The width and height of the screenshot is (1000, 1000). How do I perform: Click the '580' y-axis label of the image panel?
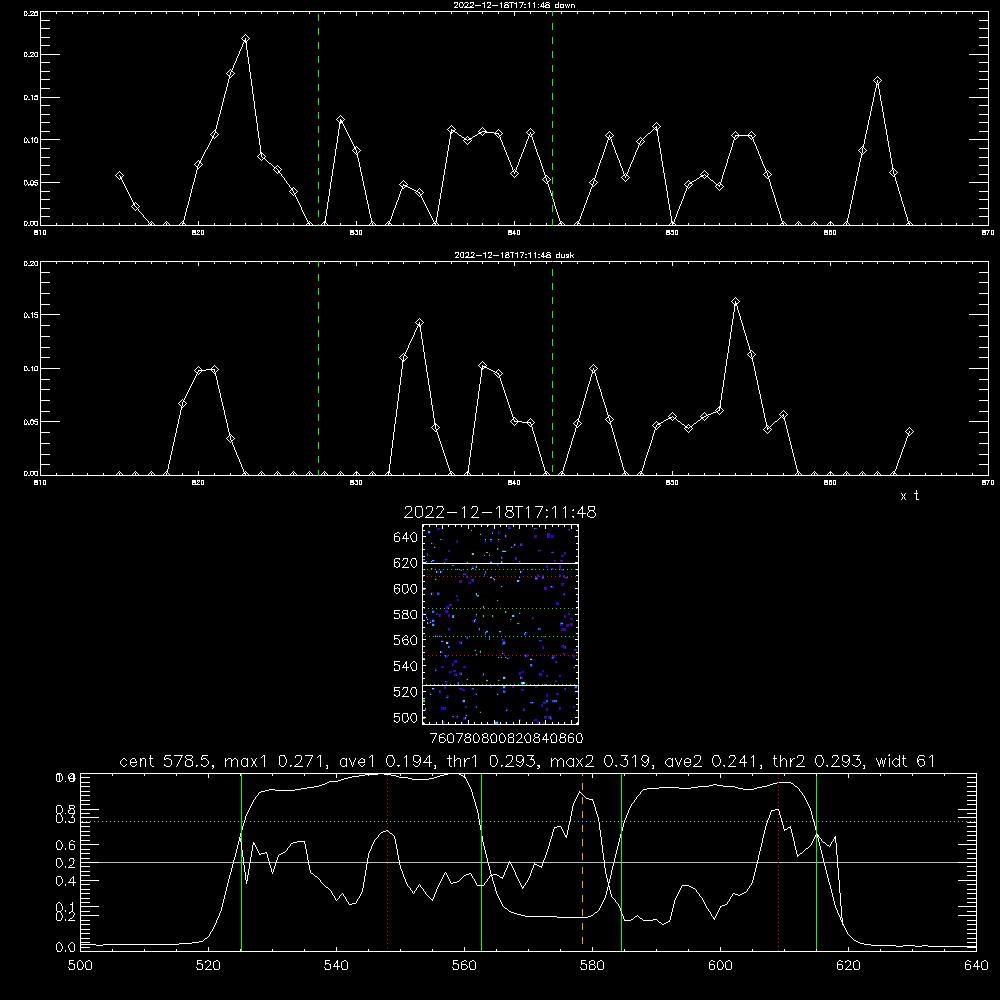pyautogui.click(x=406, y=615)
